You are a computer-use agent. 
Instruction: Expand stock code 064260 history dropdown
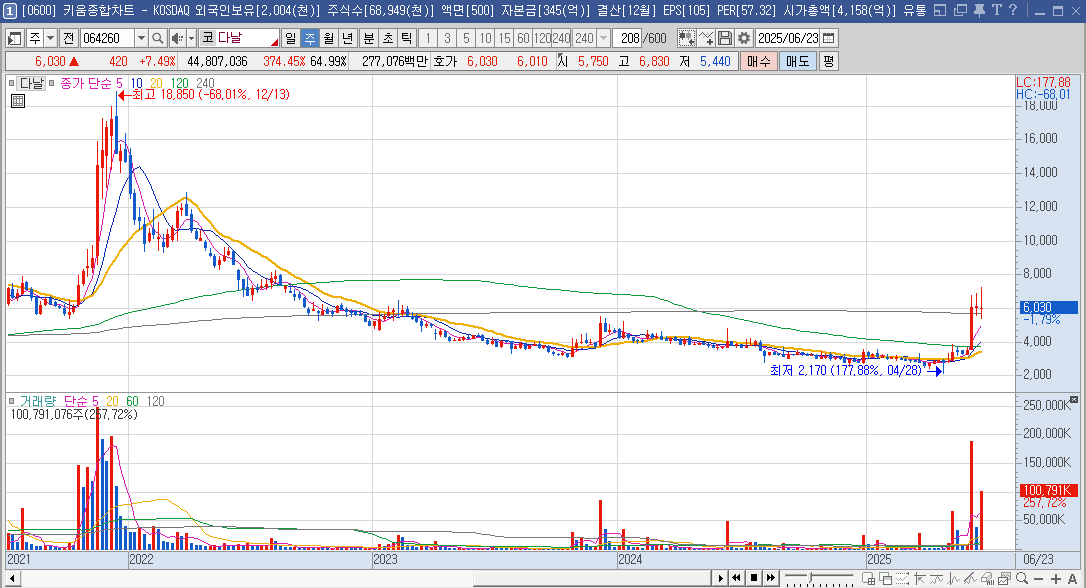(x=141, y=38)
